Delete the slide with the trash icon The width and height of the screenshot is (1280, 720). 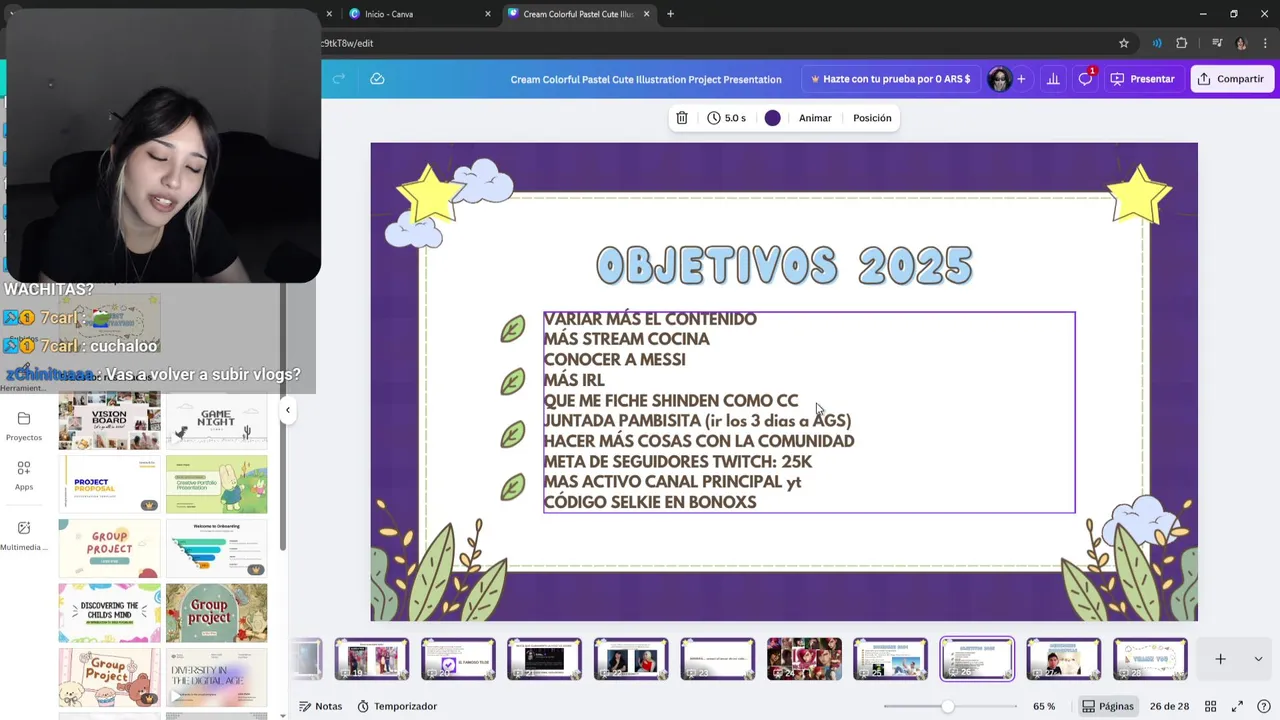coord(682,118)
